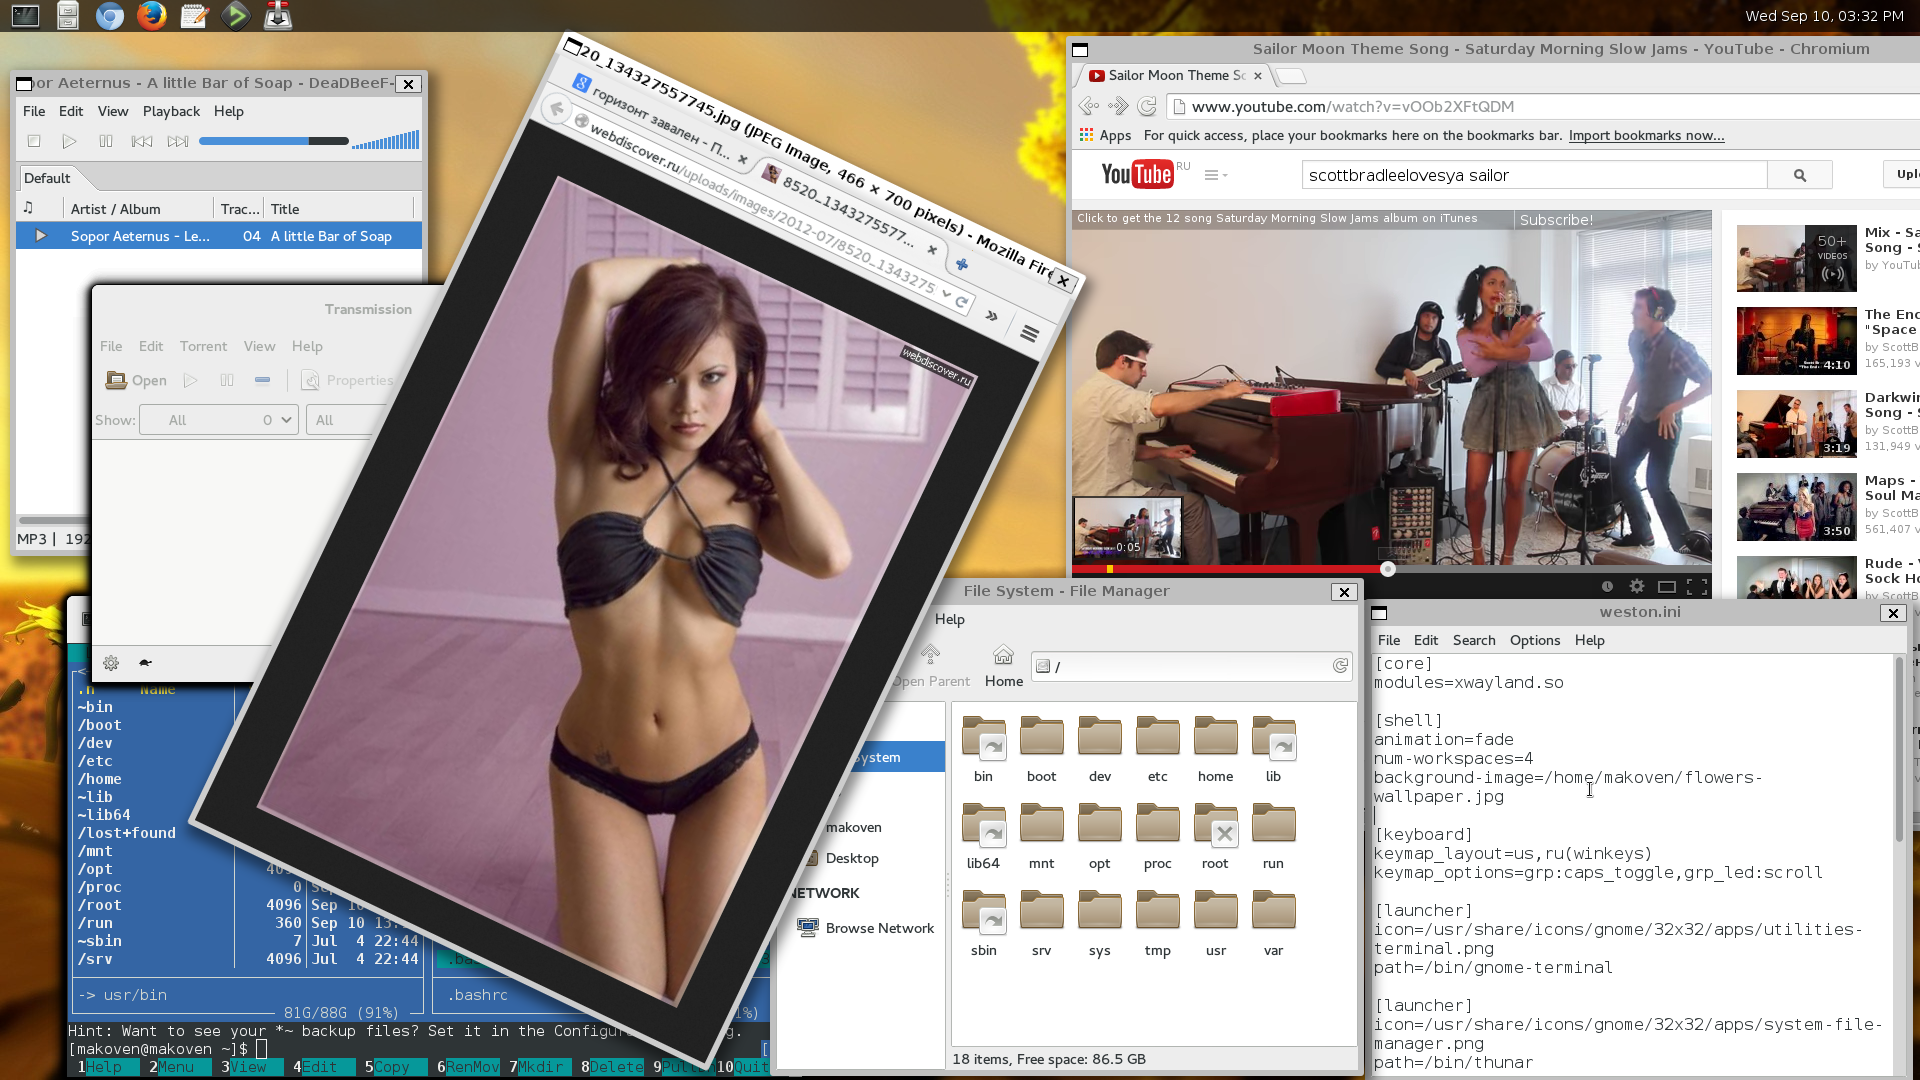The image size is (1920, 1080).
Task: Open the Torrent menu in Transmission
Action: tap(203, 346)
